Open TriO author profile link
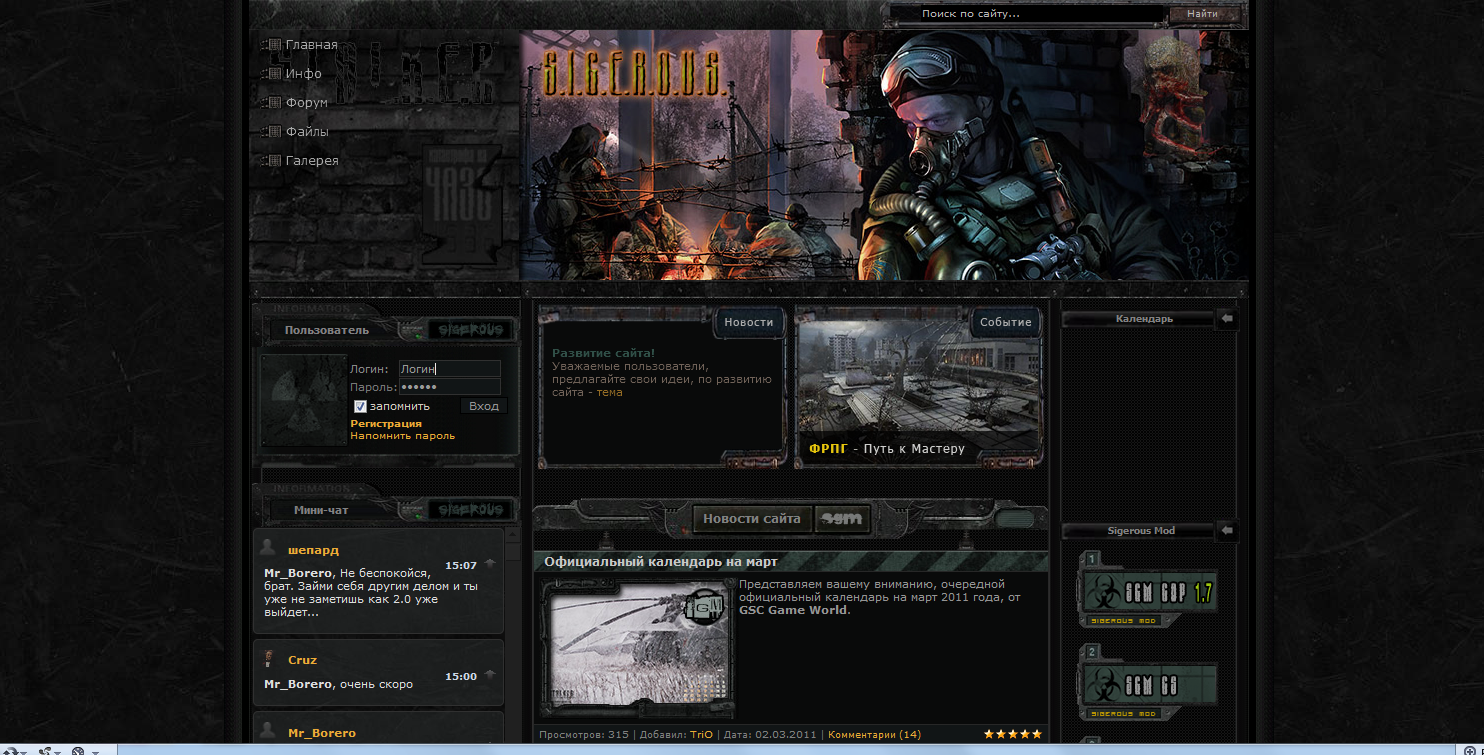This screenshot has width=1484, height=755. pyautogui.click(x=701, y=734)
